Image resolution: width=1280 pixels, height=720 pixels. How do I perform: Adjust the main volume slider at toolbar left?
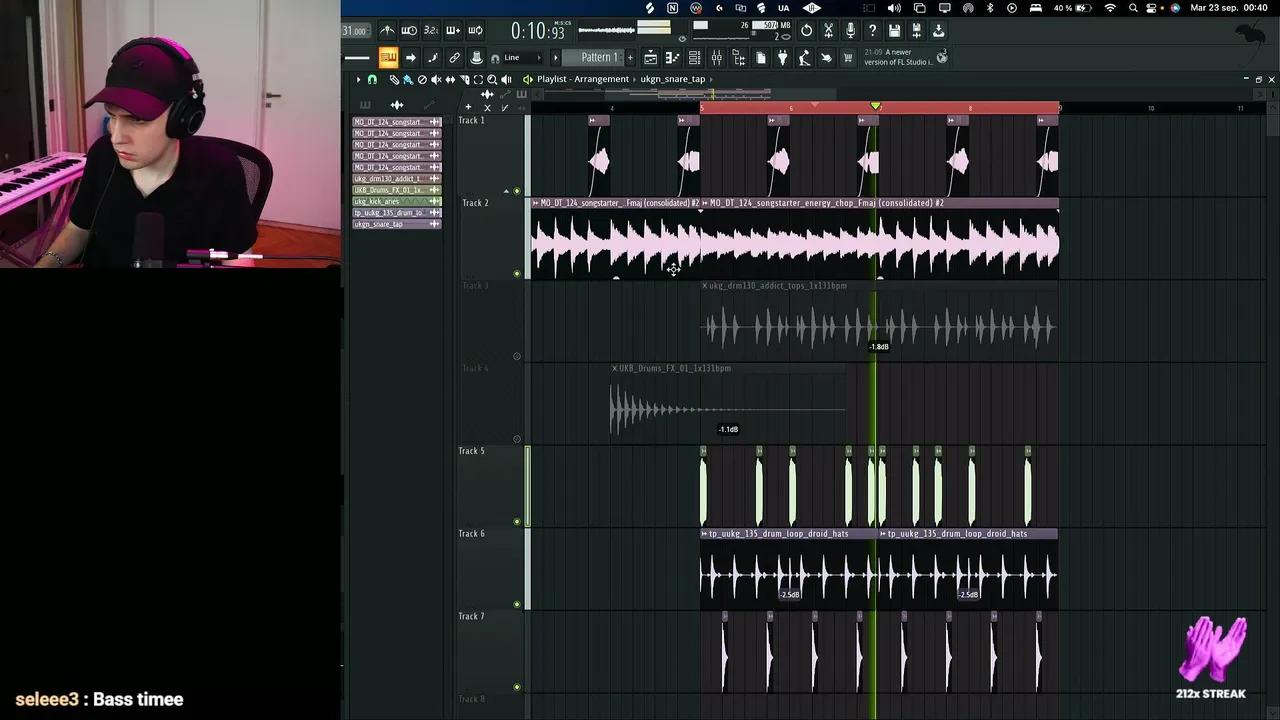pyautogui.click(x=357, y=57)
